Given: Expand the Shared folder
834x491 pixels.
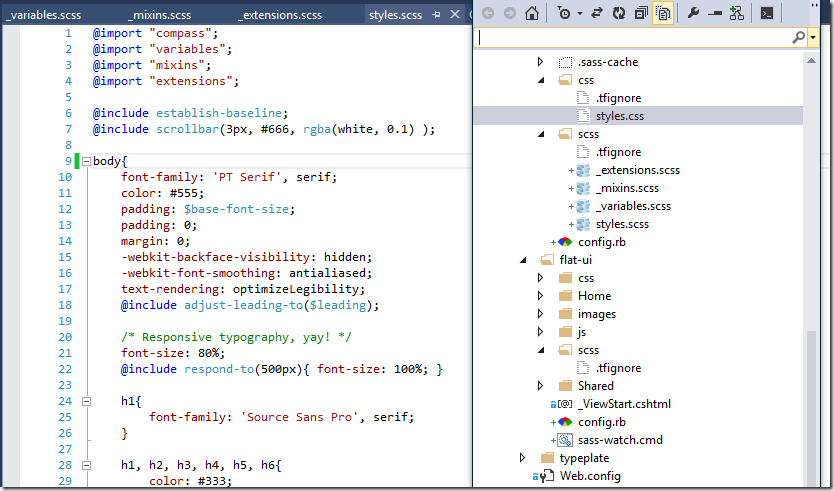Looking at the screenshot, I should (540, 386).
